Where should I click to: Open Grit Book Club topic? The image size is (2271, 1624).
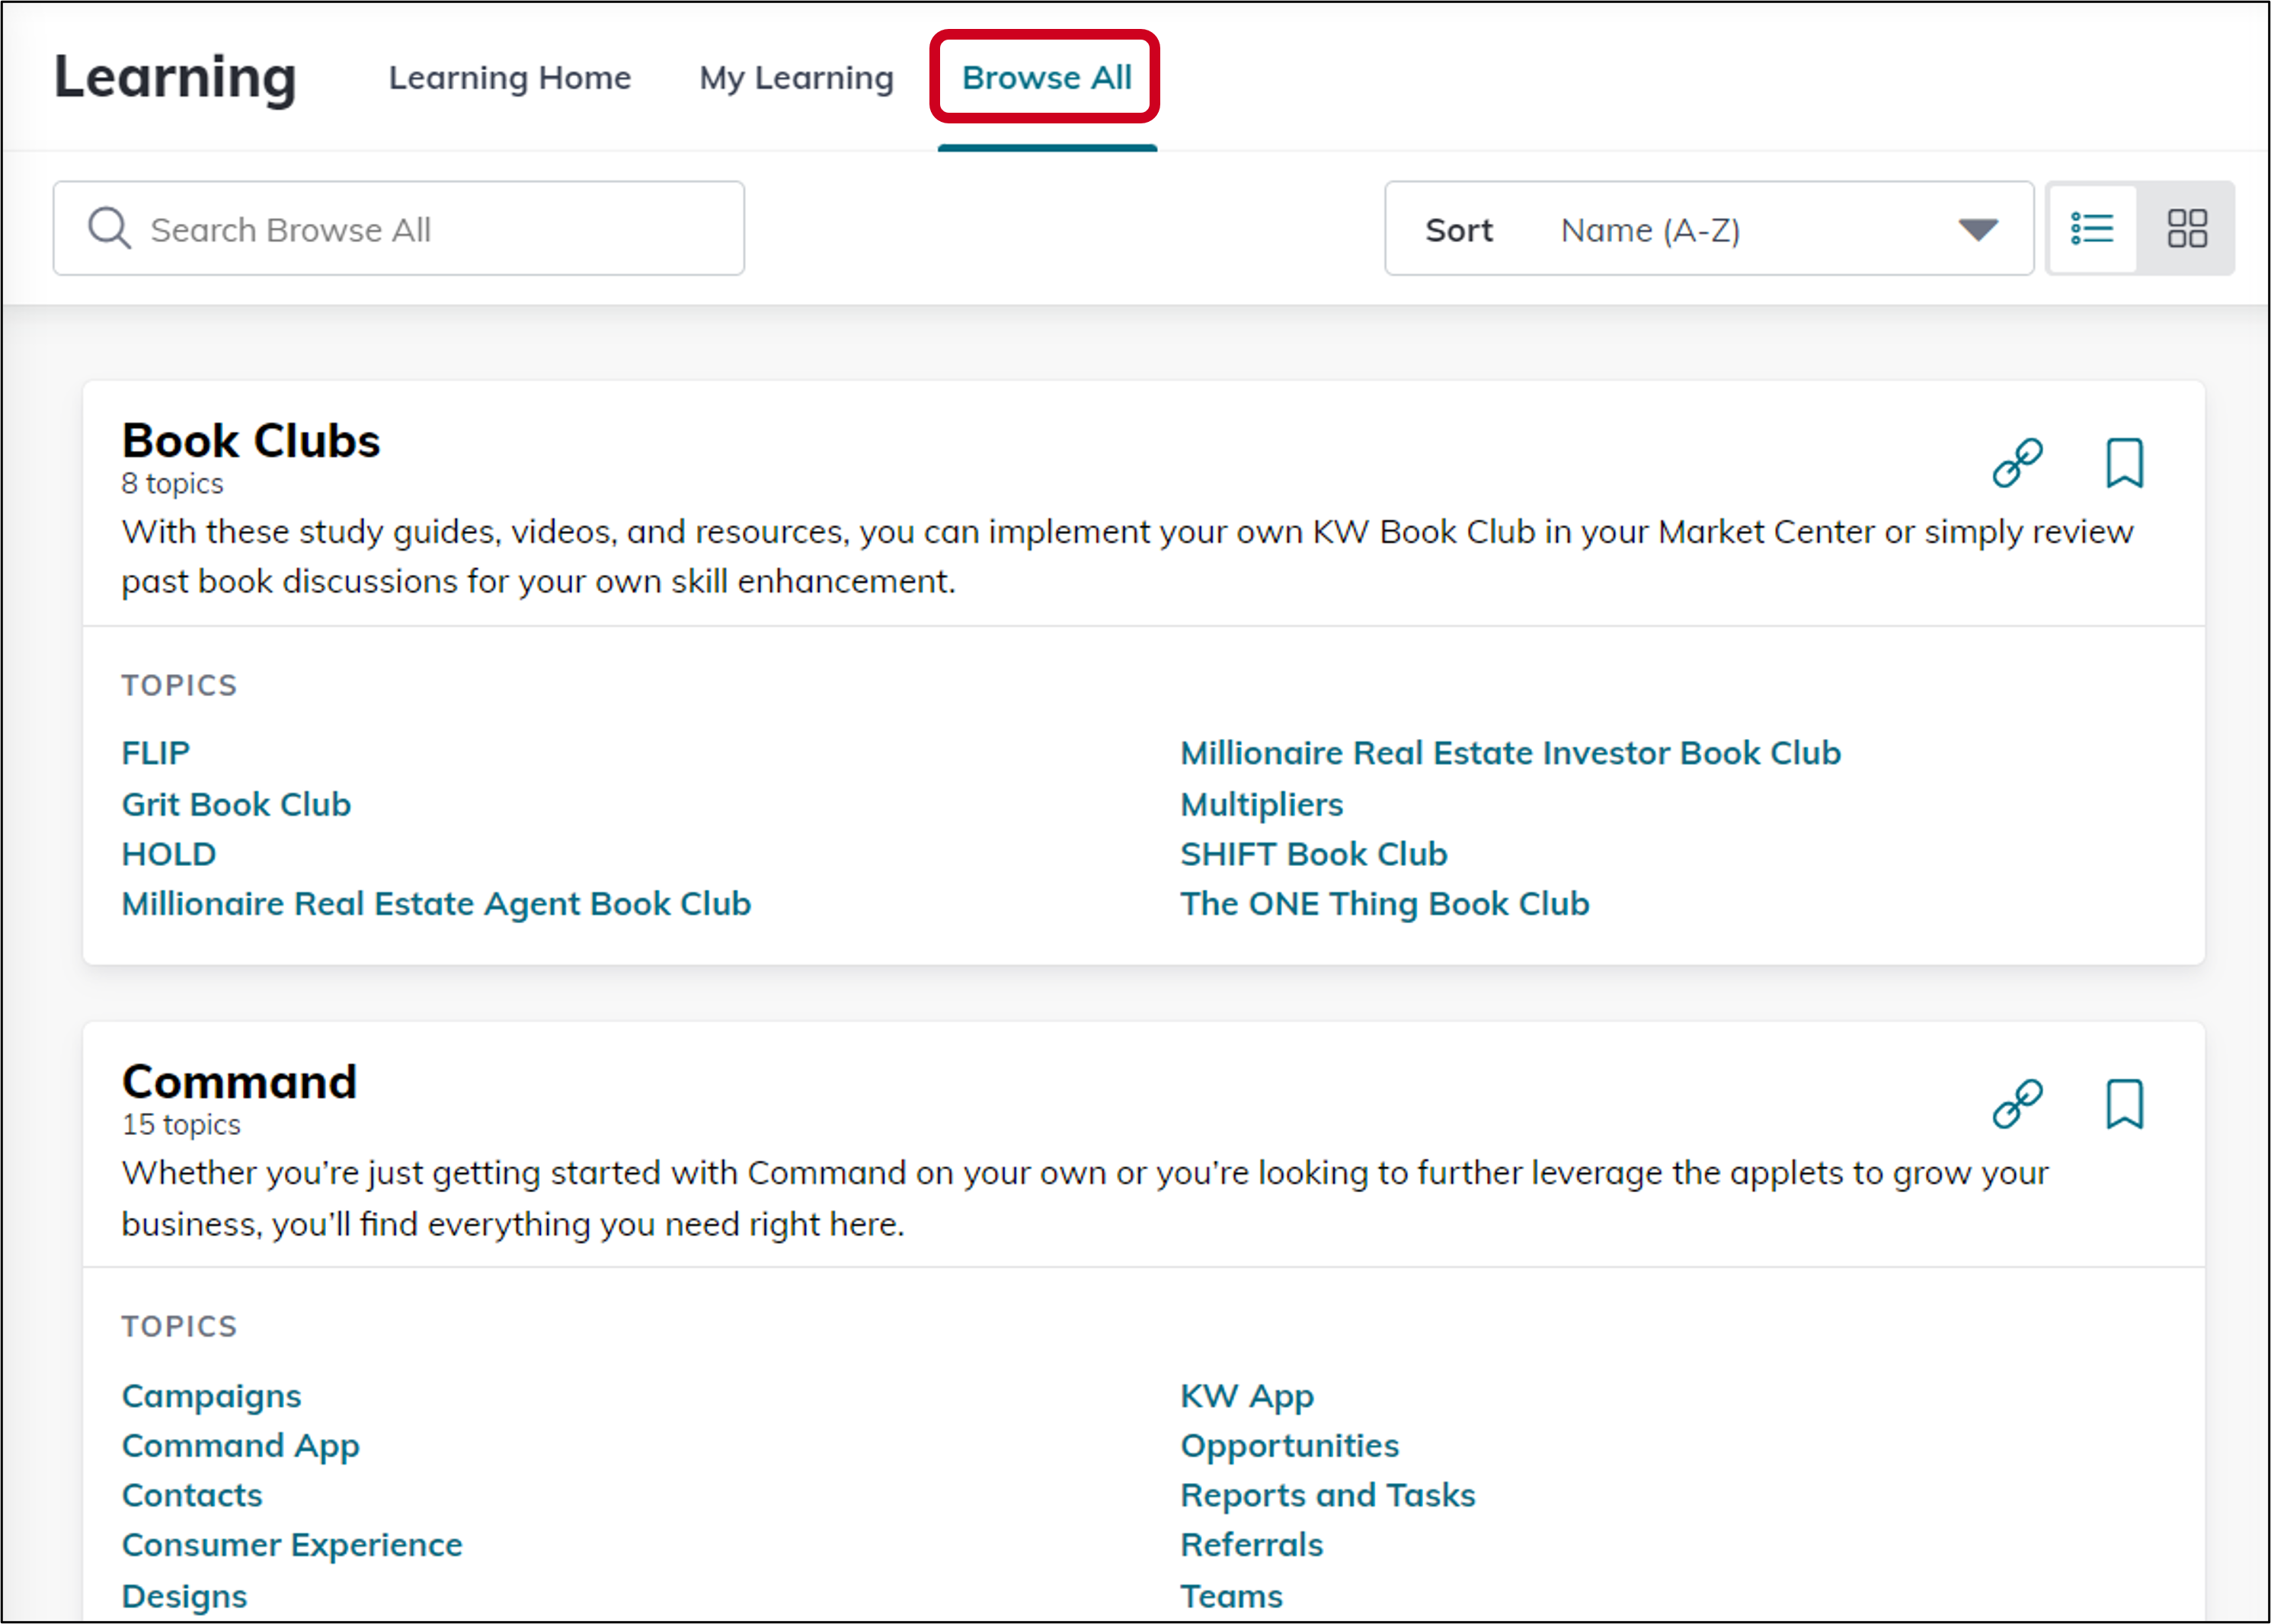(236, 804)
